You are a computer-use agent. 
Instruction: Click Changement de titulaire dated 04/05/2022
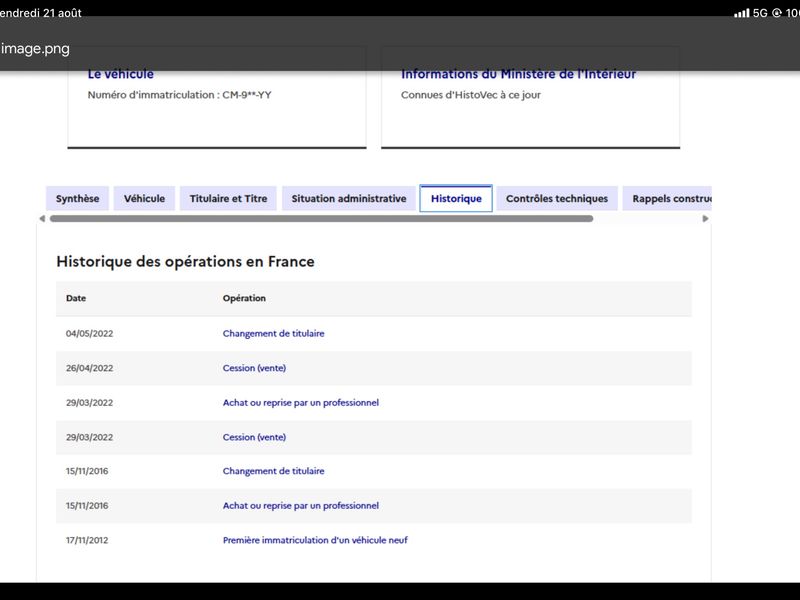273,334
